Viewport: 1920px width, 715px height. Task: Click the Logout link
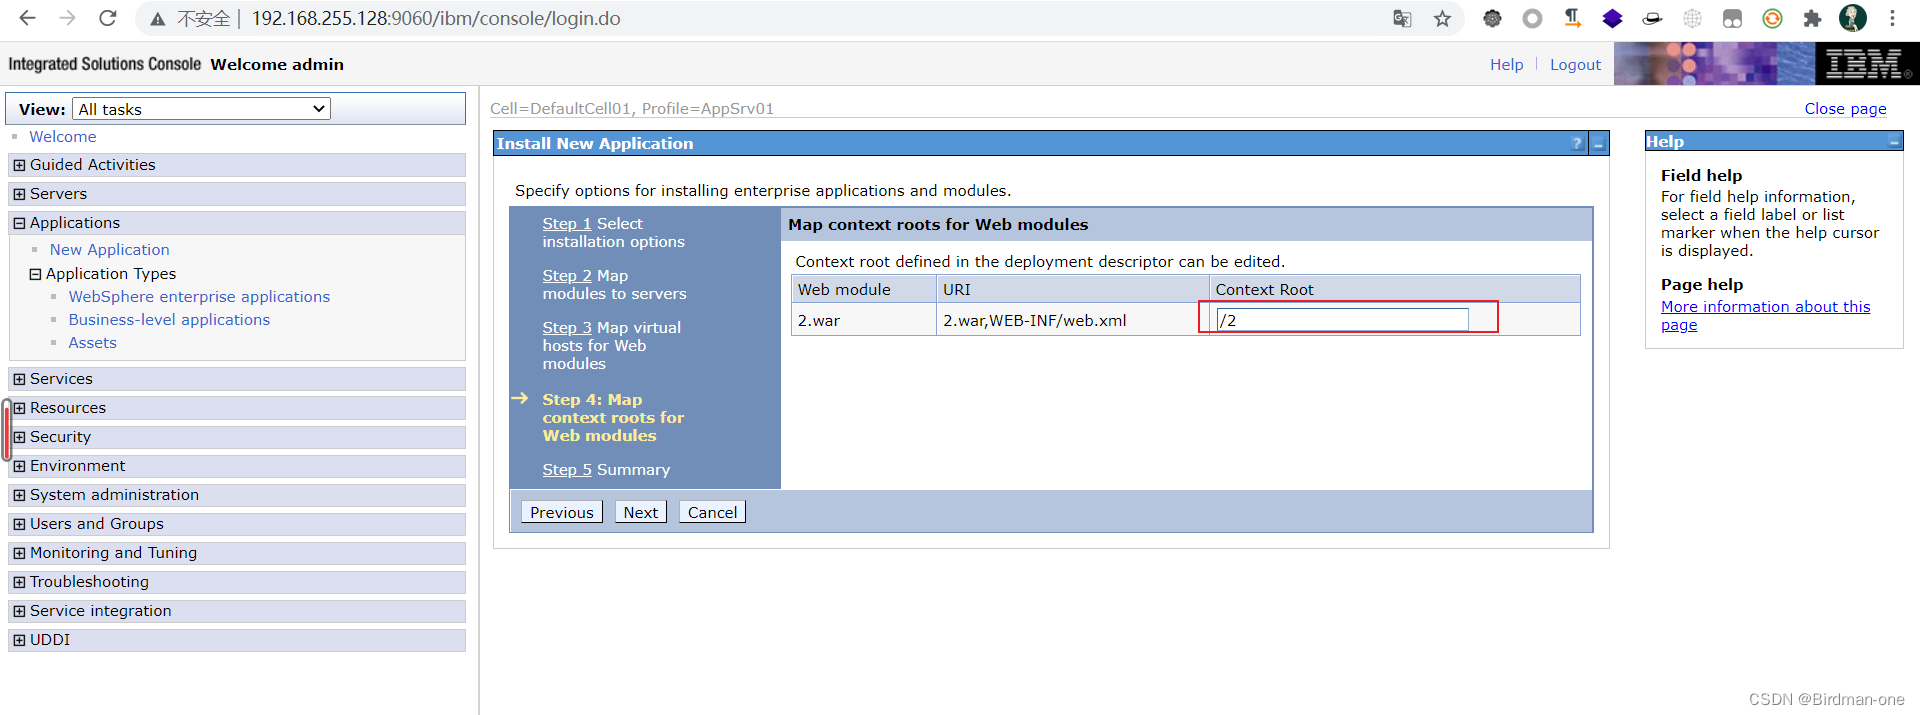point(1575,64)
